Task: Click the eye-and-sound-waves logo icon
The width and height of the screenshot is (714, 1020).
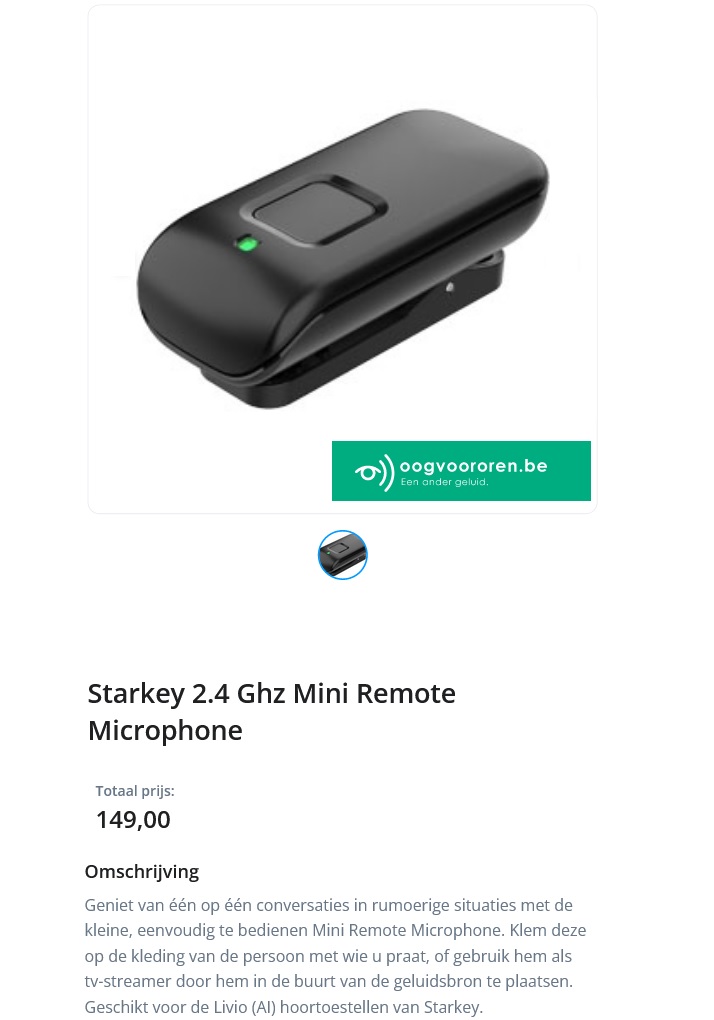Action: [375, 472]
